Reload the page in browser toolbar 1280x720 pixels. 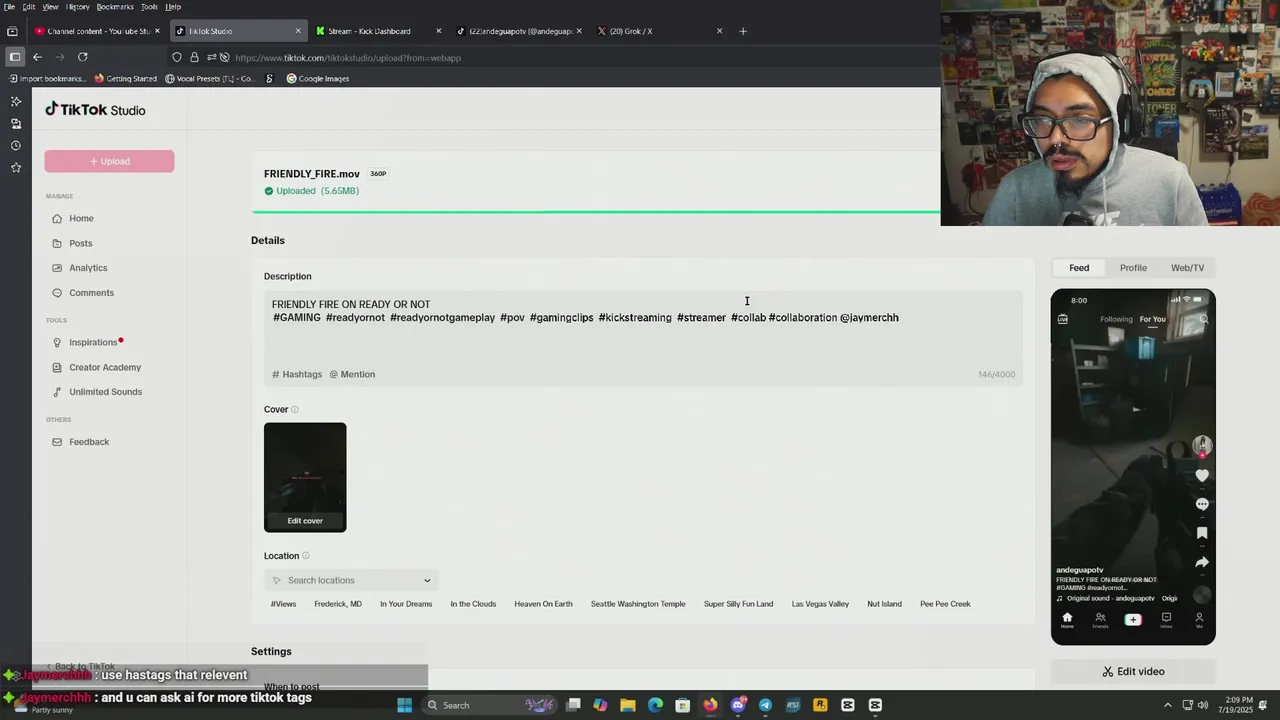pyautogui.click(x=83, y=57)
